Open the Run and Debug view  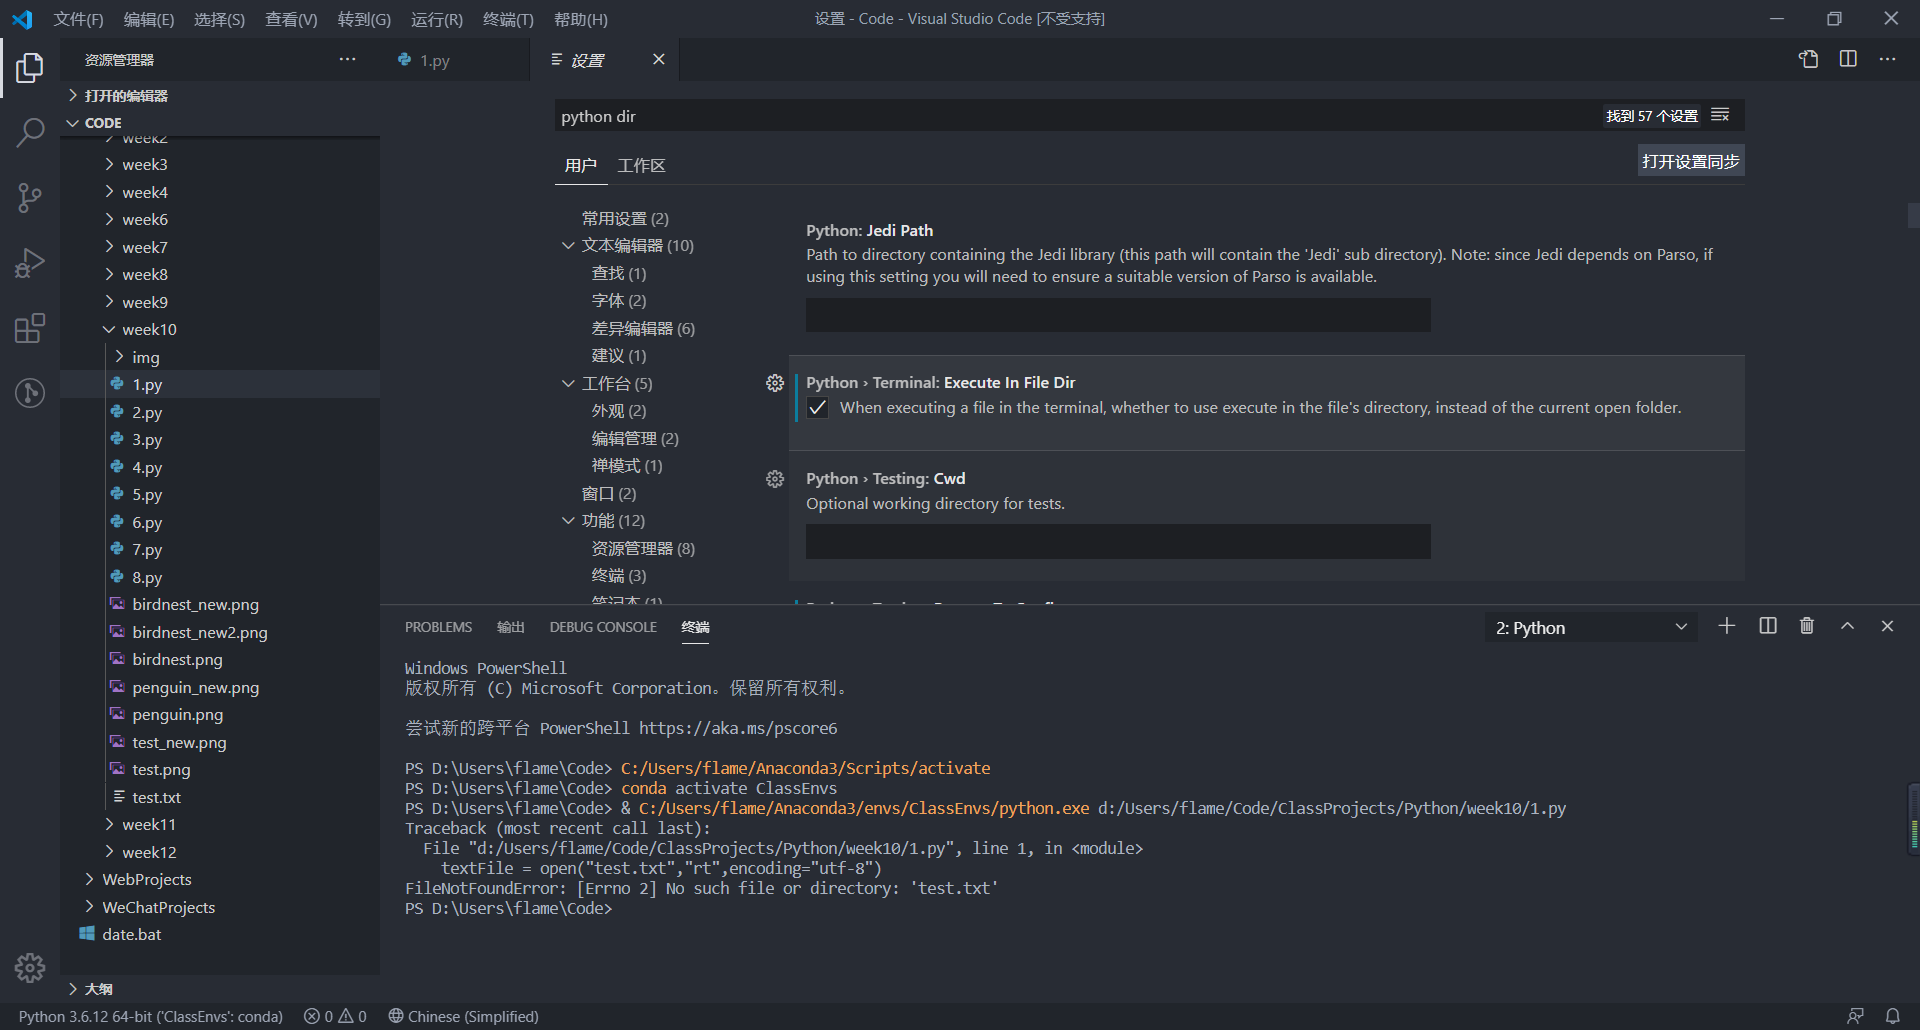click(x=30, y=263)
